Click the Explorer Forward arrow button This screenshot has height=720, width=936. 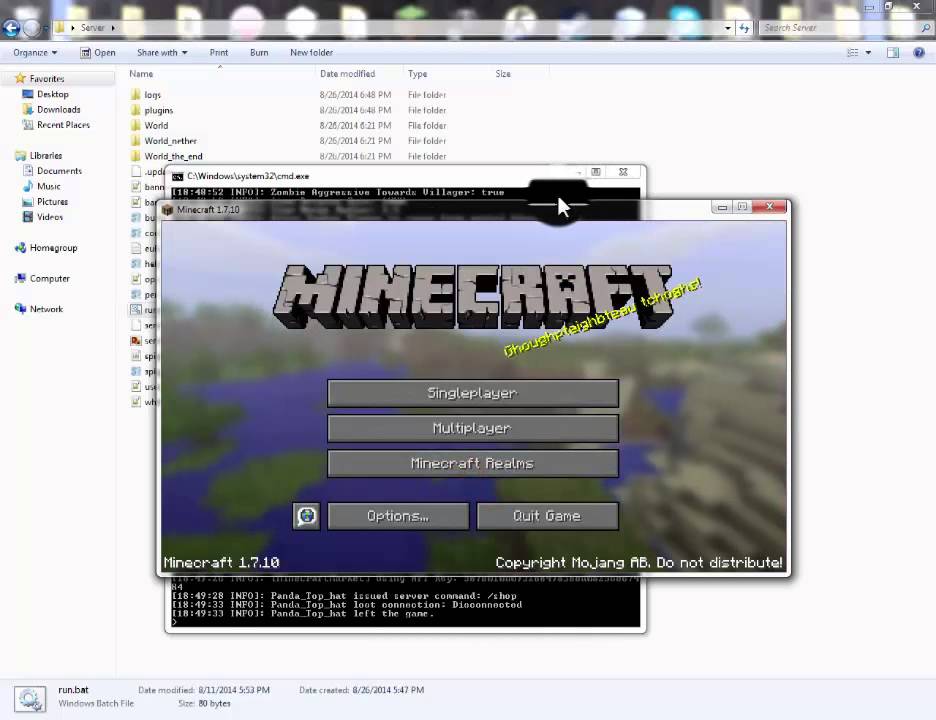coord(32,27)
